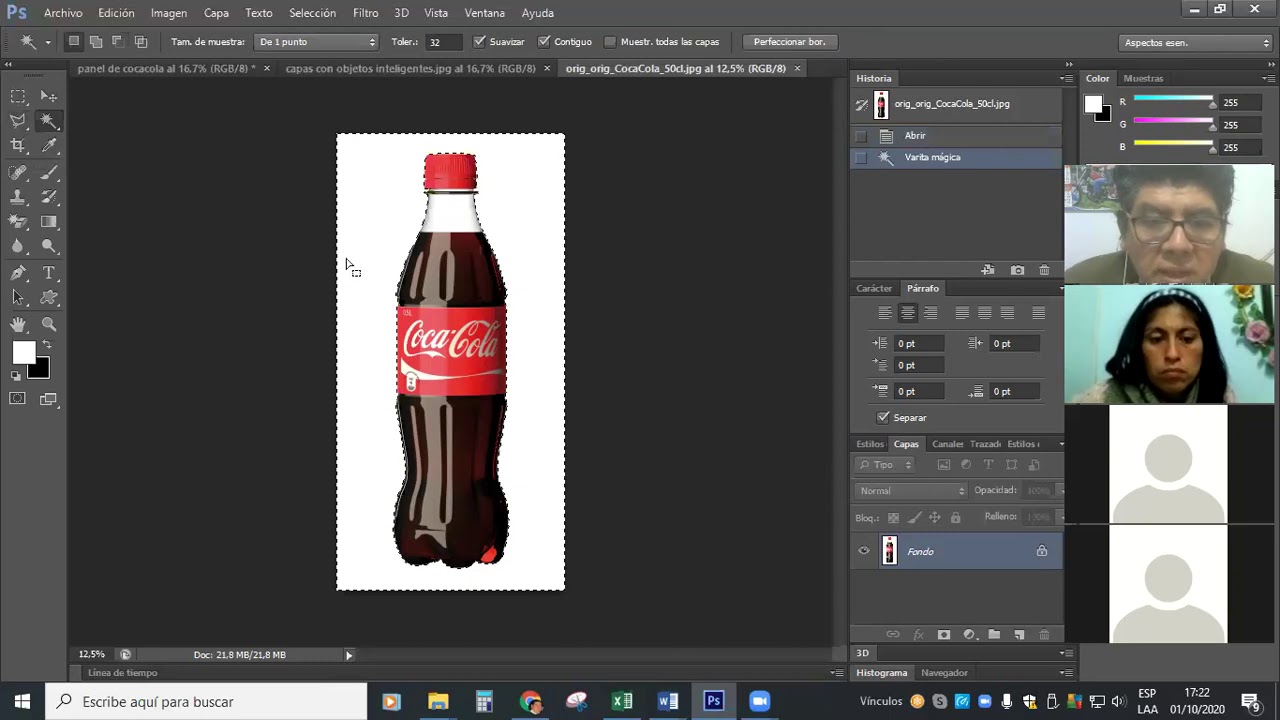This screenshot has width=1280, height=720.
Task: Toggle the Contiguo checkbox
Action: (x=544, y=42)
